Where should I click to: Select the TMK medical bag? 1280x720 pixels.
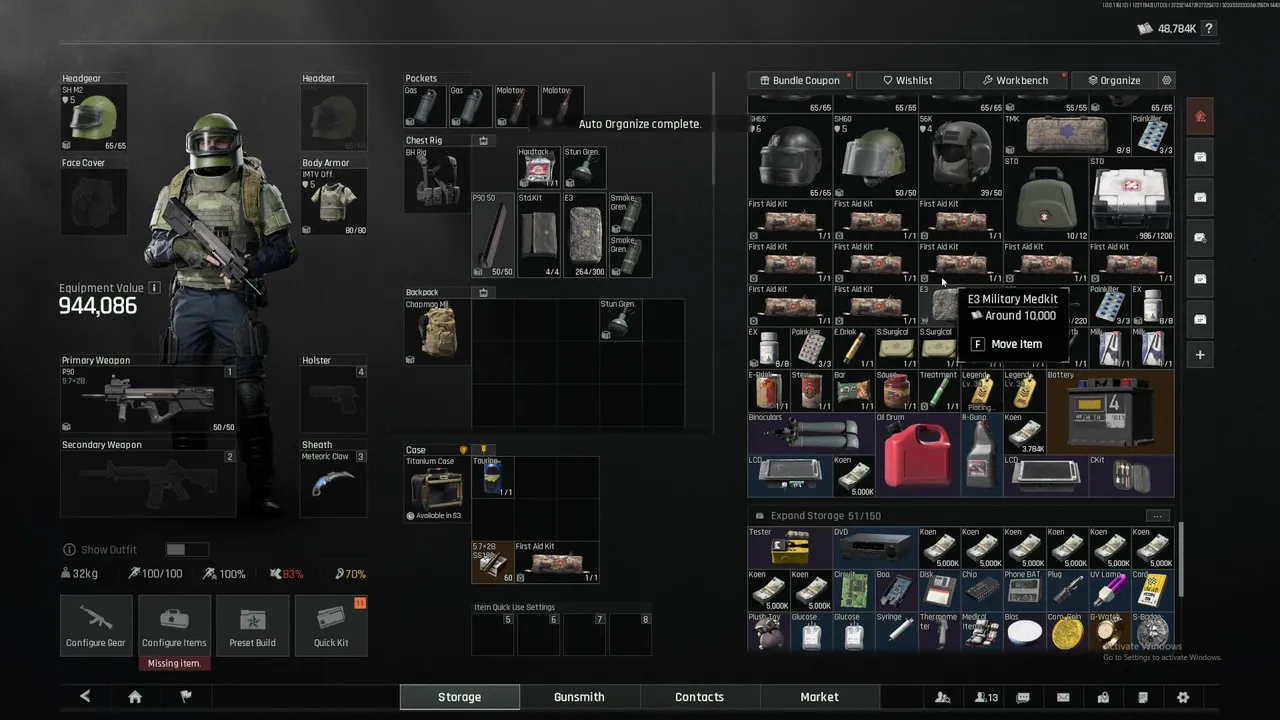coord(1067,135)
